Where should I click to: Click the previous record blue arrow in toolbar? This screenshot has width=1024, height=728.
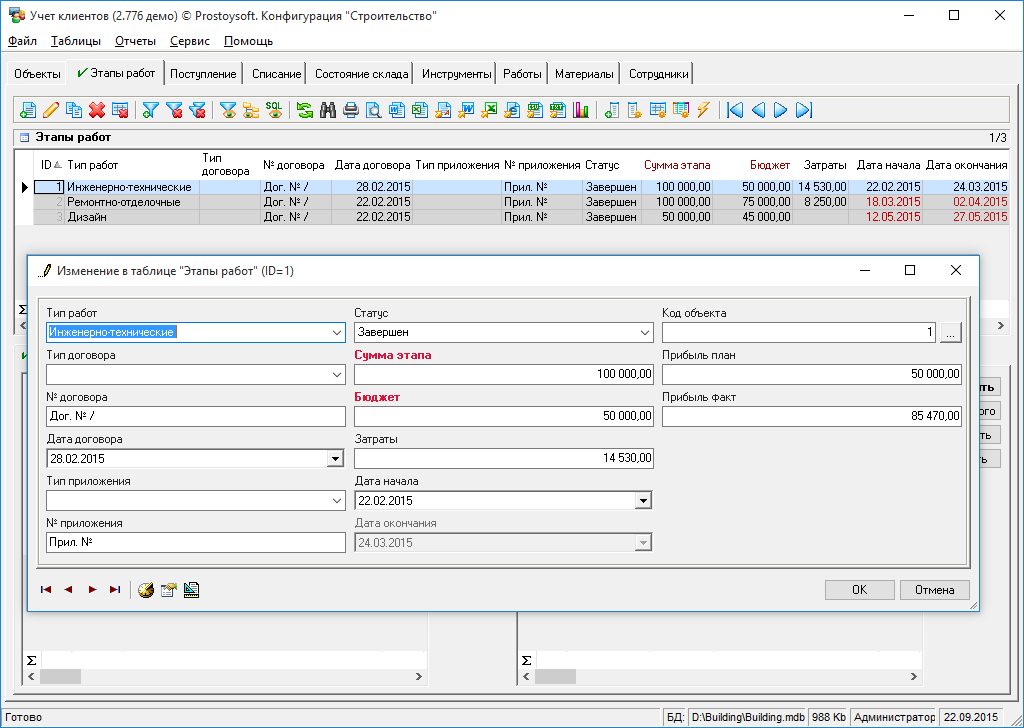(758, 110)
